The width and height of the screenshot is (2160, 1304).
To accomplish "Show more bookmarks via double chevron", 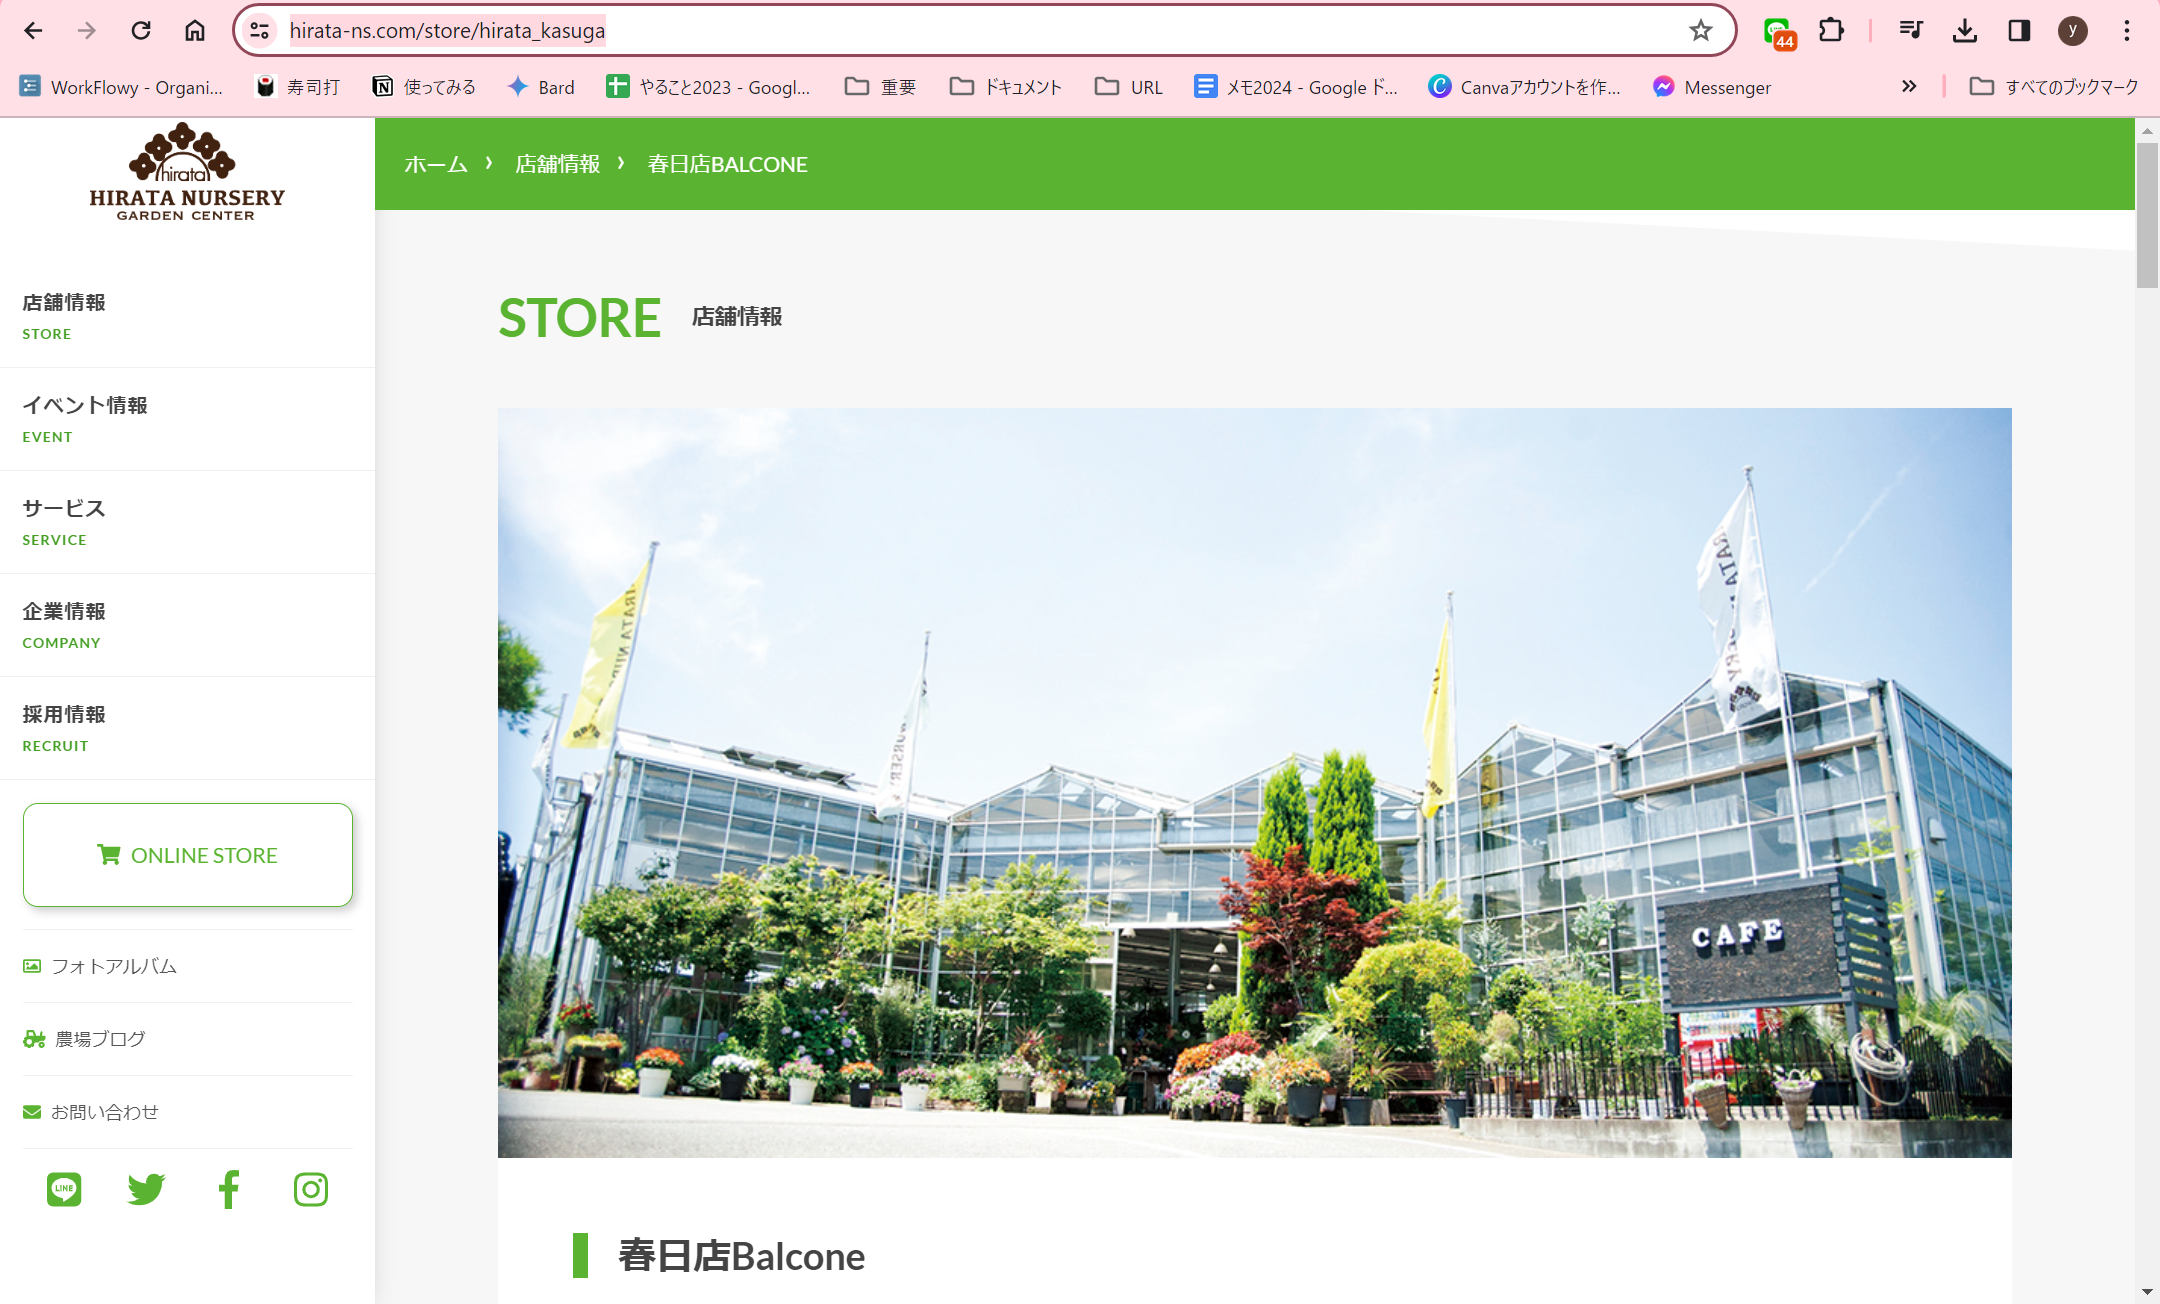I will click(1909, 87).
